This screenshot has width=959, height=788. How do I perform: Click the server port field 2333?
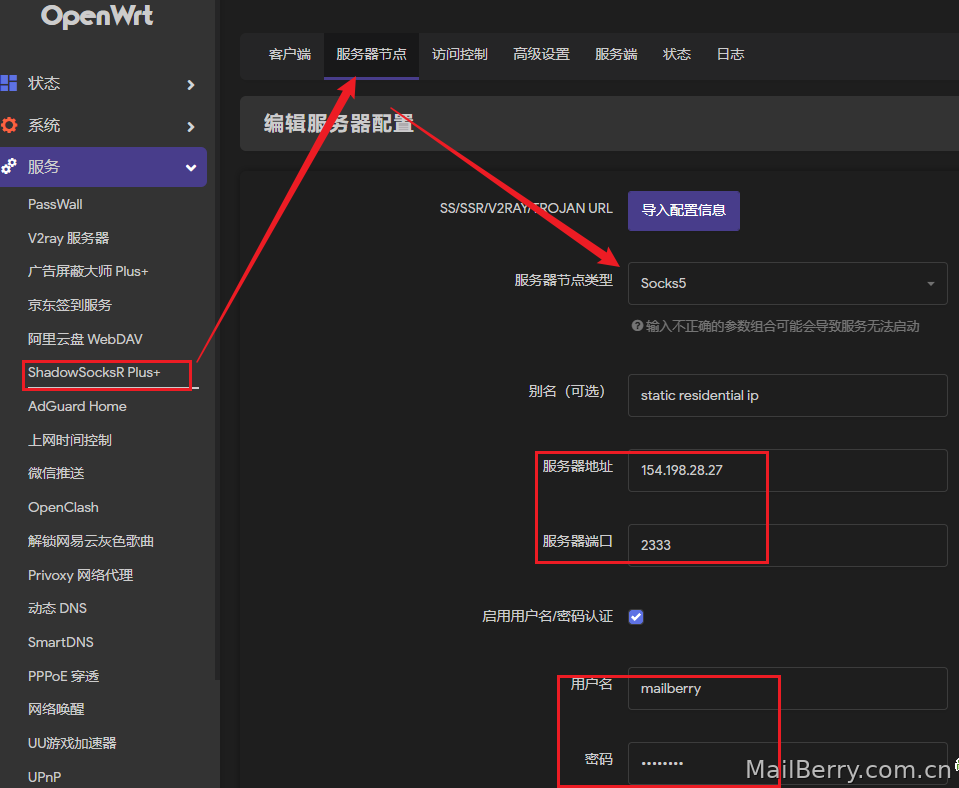(x=788, y=545)
